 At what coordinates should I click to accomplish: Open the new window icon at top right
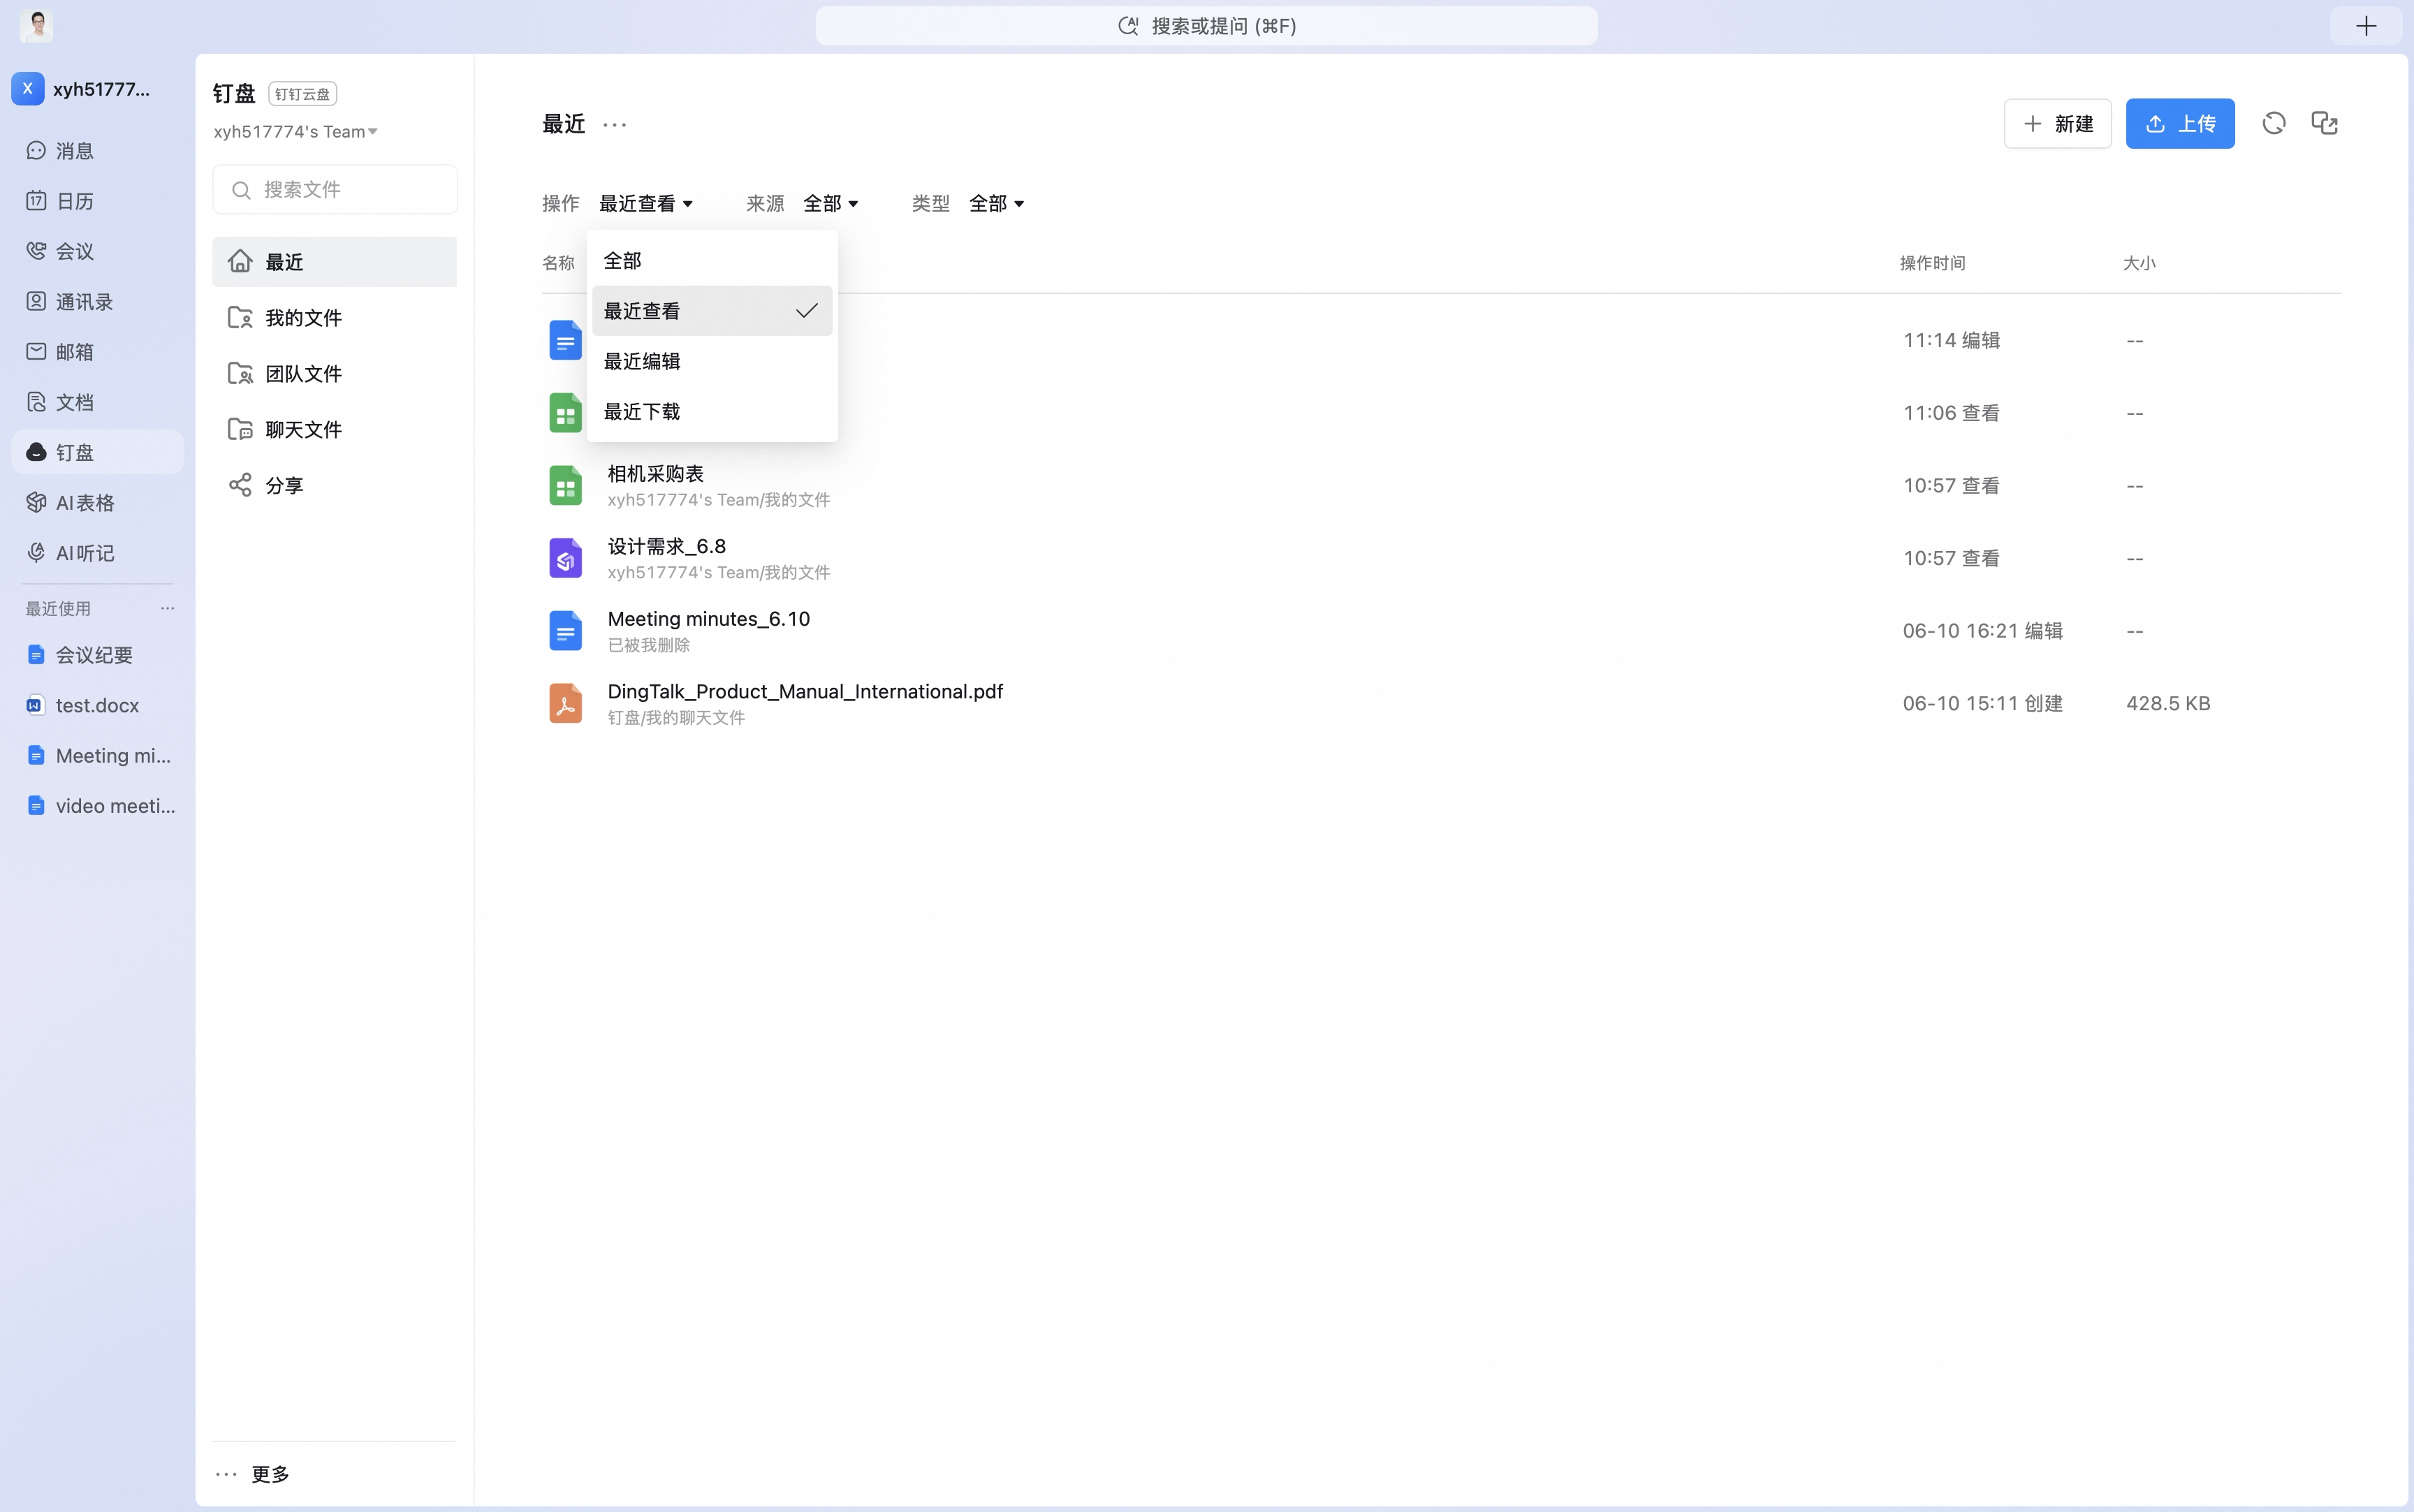point(2324,123)
